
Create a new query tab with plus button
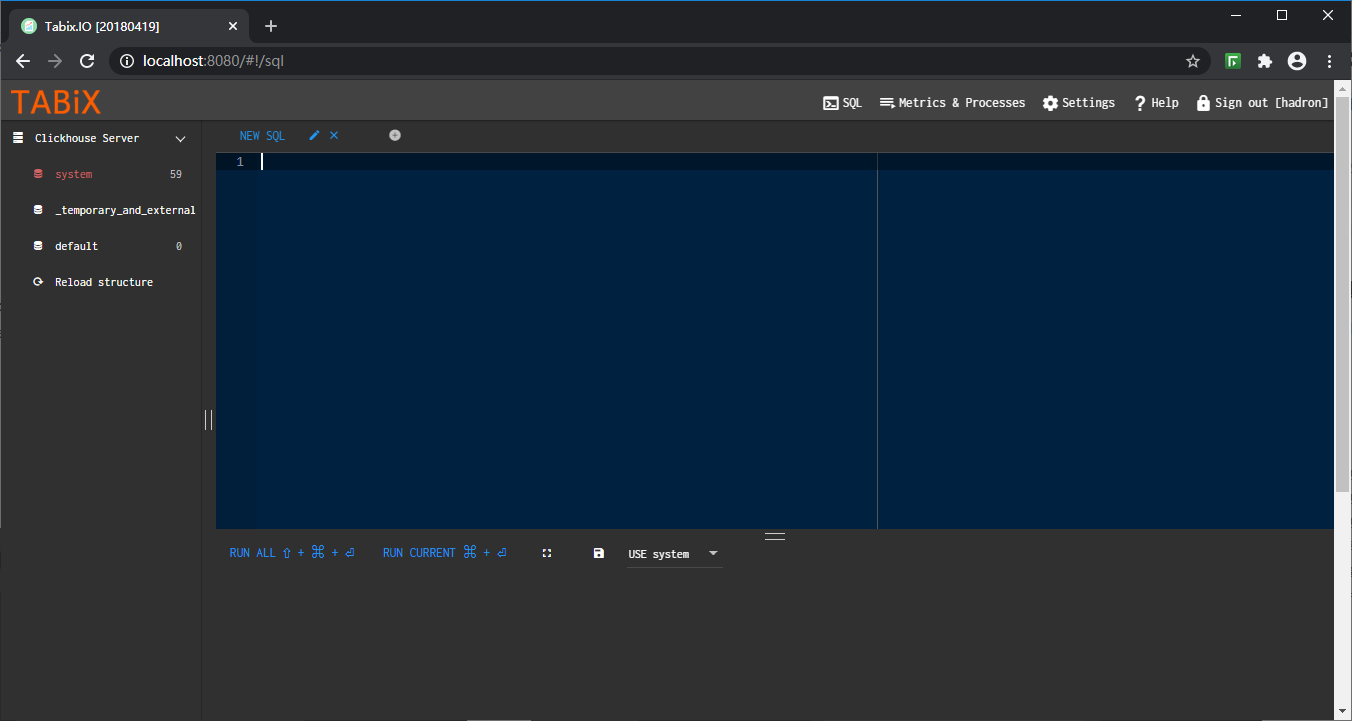pos(394,135)
